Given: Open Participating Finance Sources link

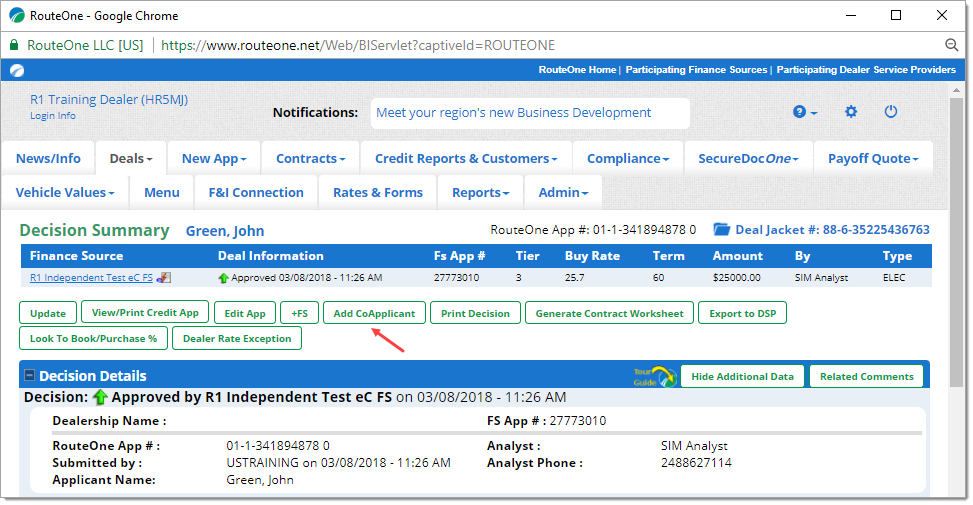Looking at the screenshot, I should click(x=696, y=70).
